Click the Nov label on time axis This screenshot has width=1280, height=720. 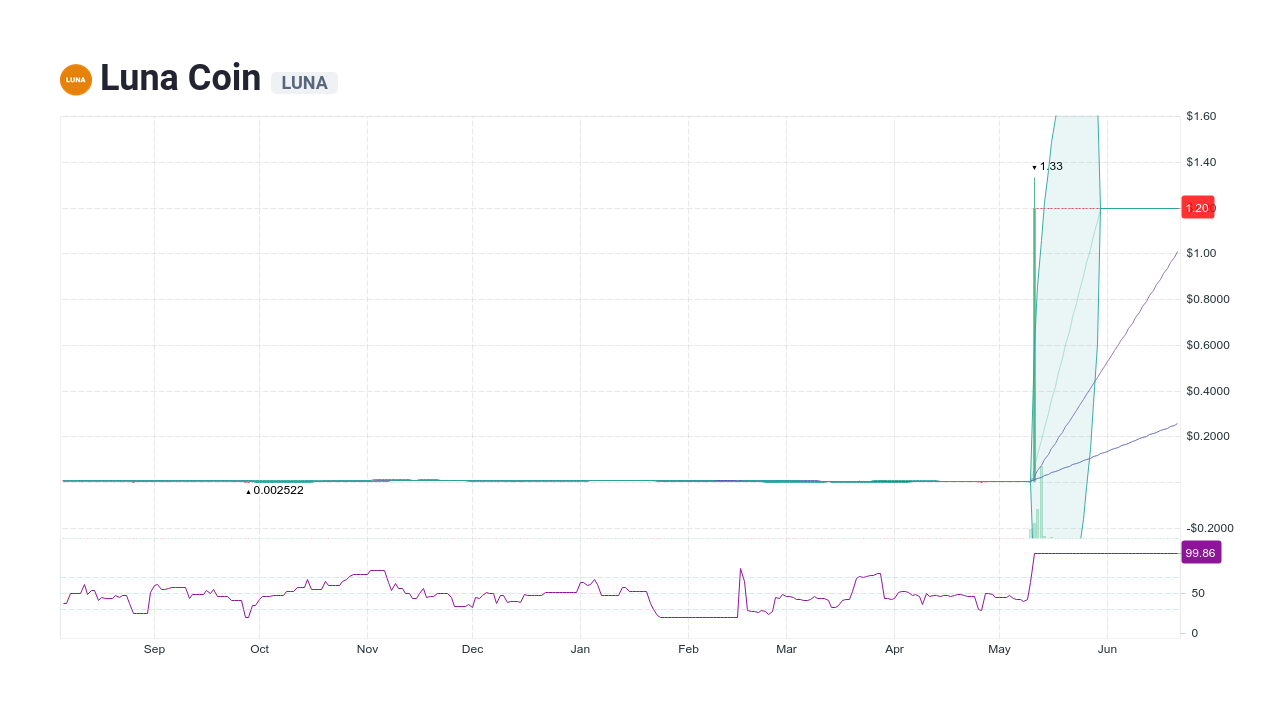[367, 649]
